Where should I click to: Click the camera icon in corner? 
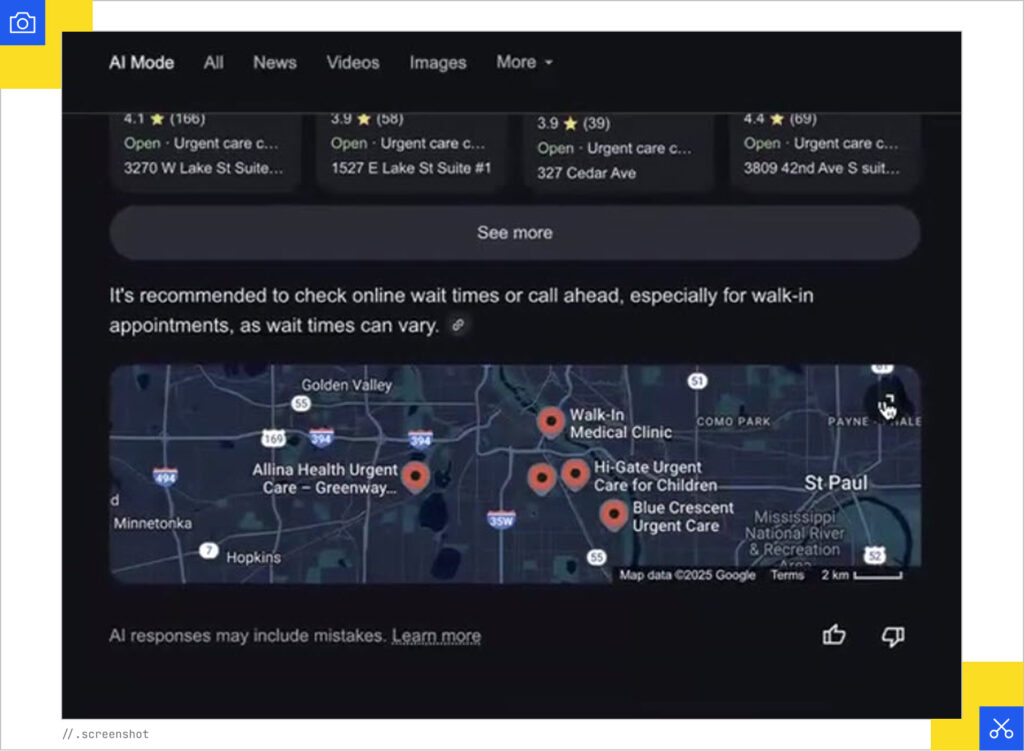click(22, 22)
